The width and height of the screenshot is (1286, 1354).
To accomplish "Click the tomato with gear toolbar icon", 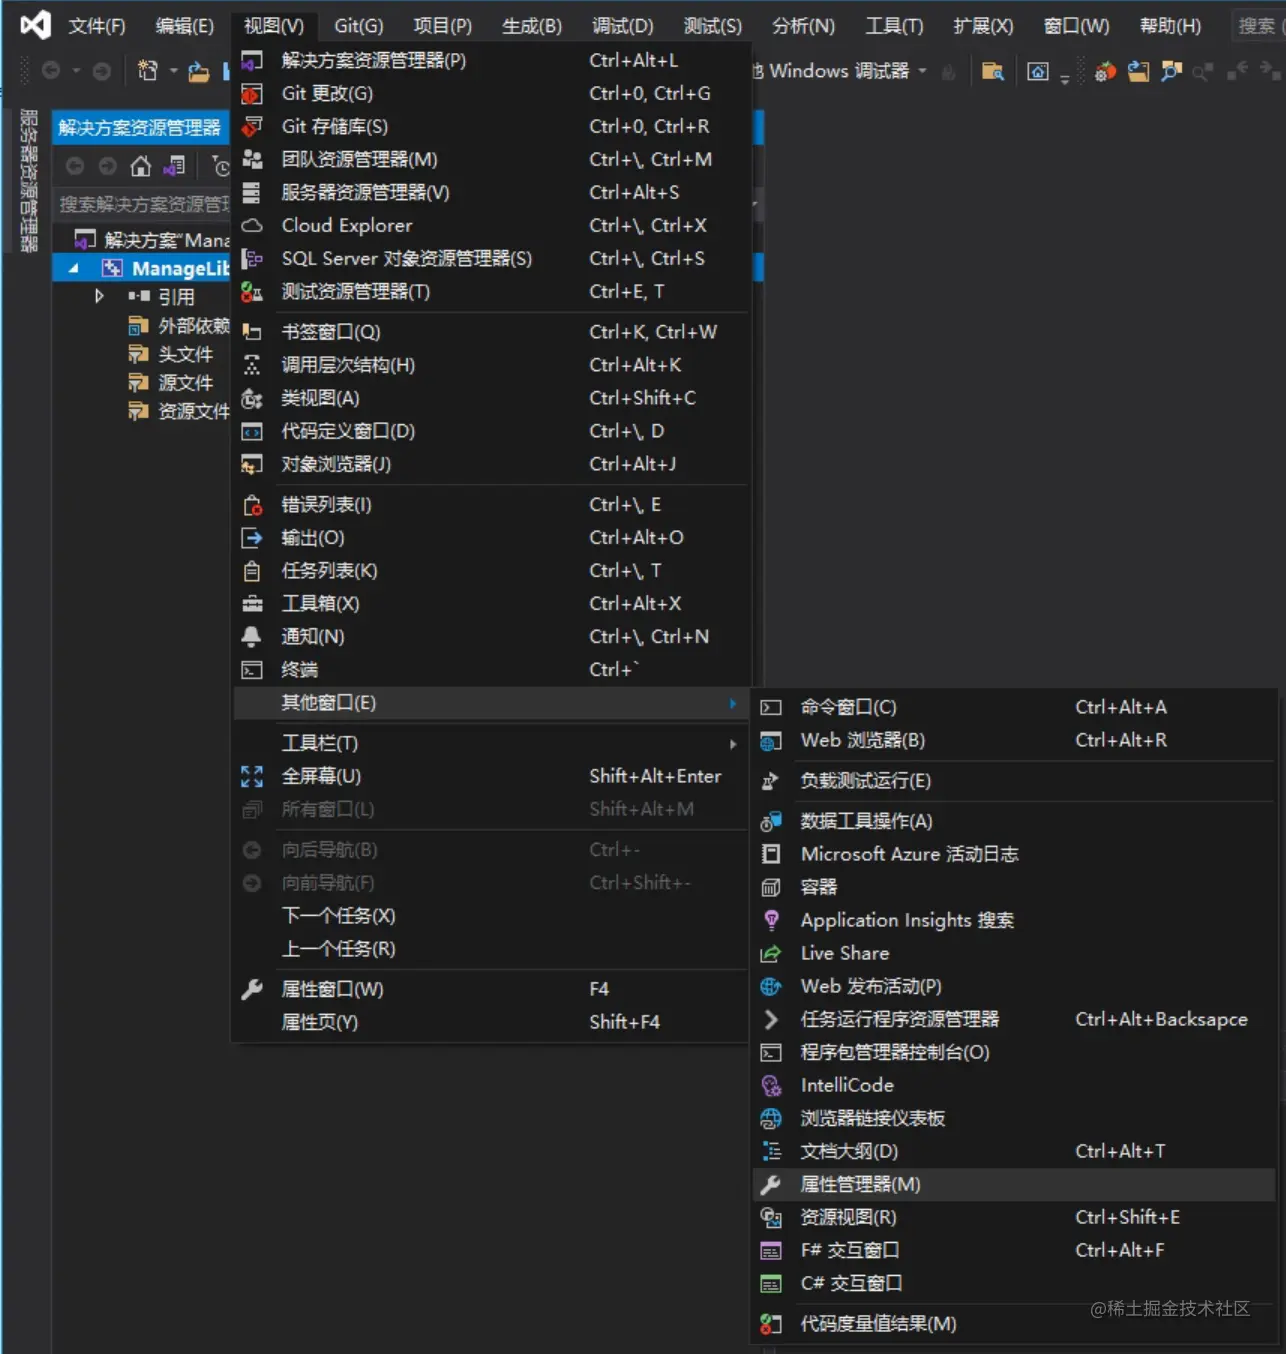I will point(1105,71).
